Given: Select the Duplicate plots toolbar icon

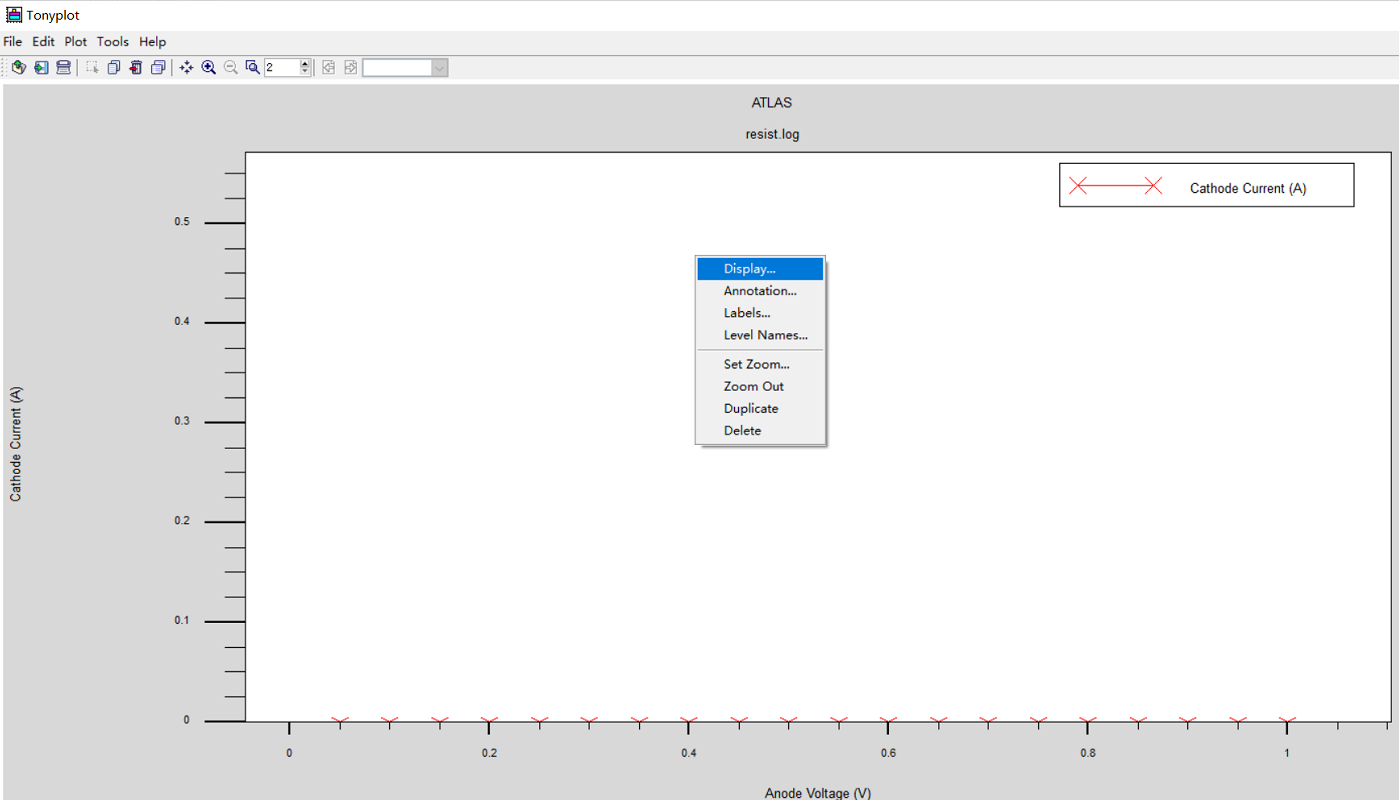Looking at the screenshot, I should click(158, 67).
